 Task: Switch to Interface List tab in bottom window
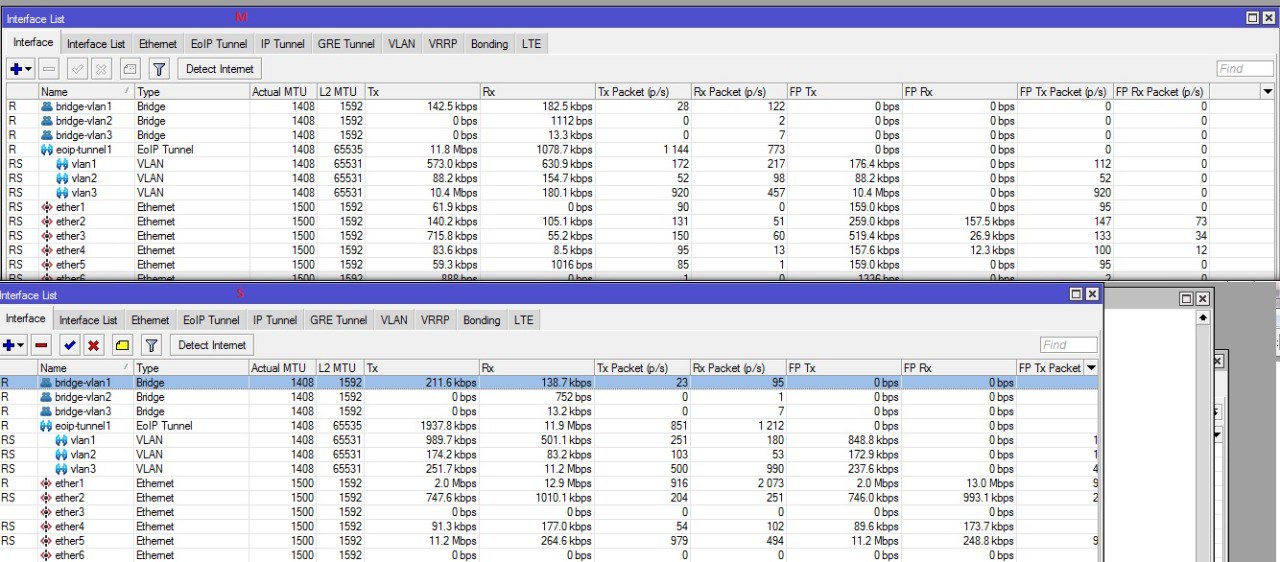point(88,320)
